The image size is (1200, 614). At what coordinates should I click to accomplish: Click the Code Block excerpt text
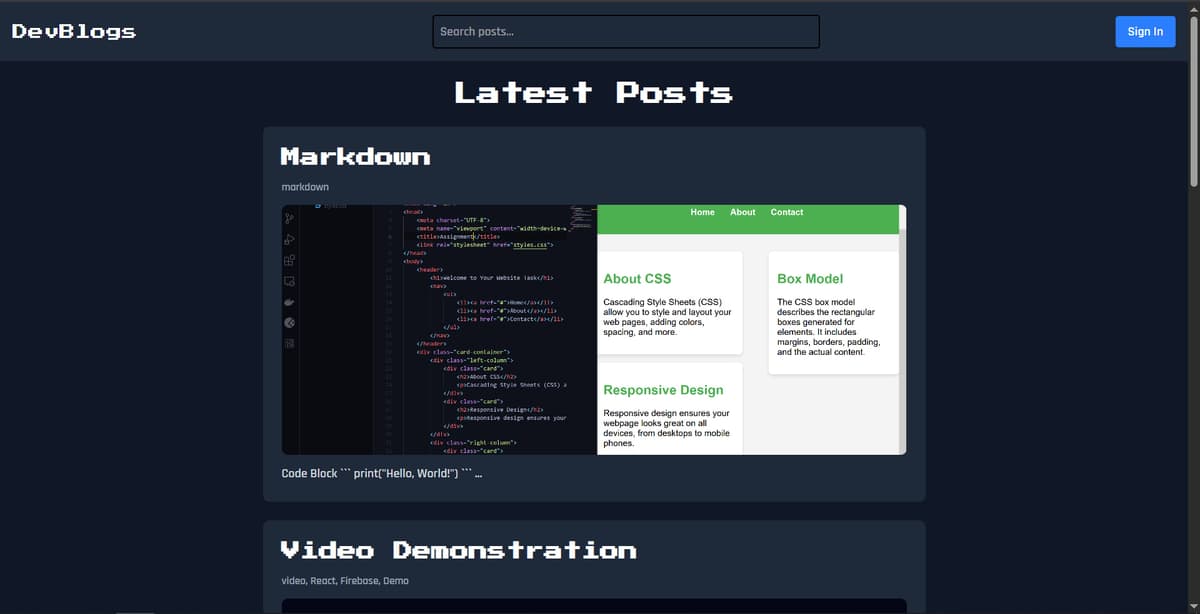pos(382,473)
